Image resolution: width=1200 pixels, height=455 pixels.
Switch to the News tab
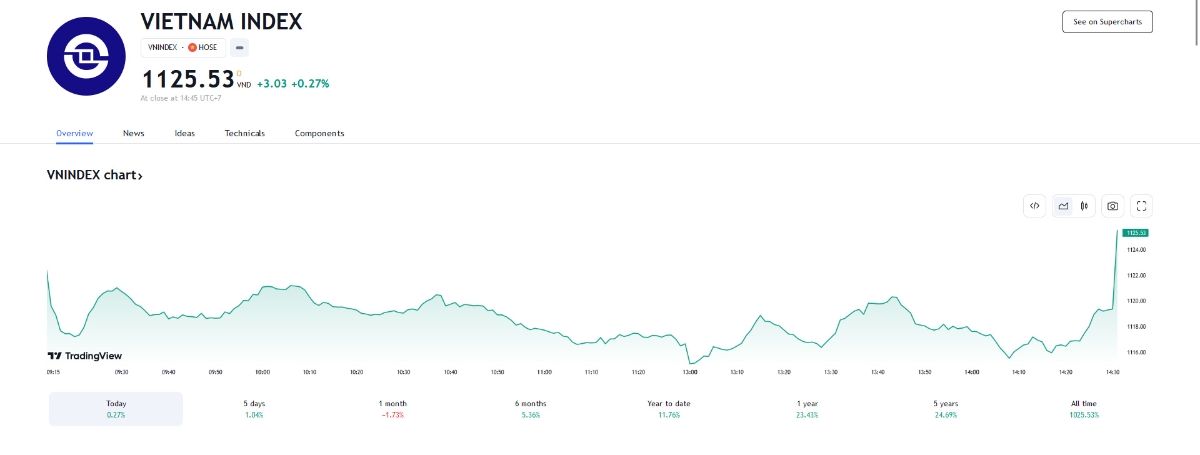134,133
